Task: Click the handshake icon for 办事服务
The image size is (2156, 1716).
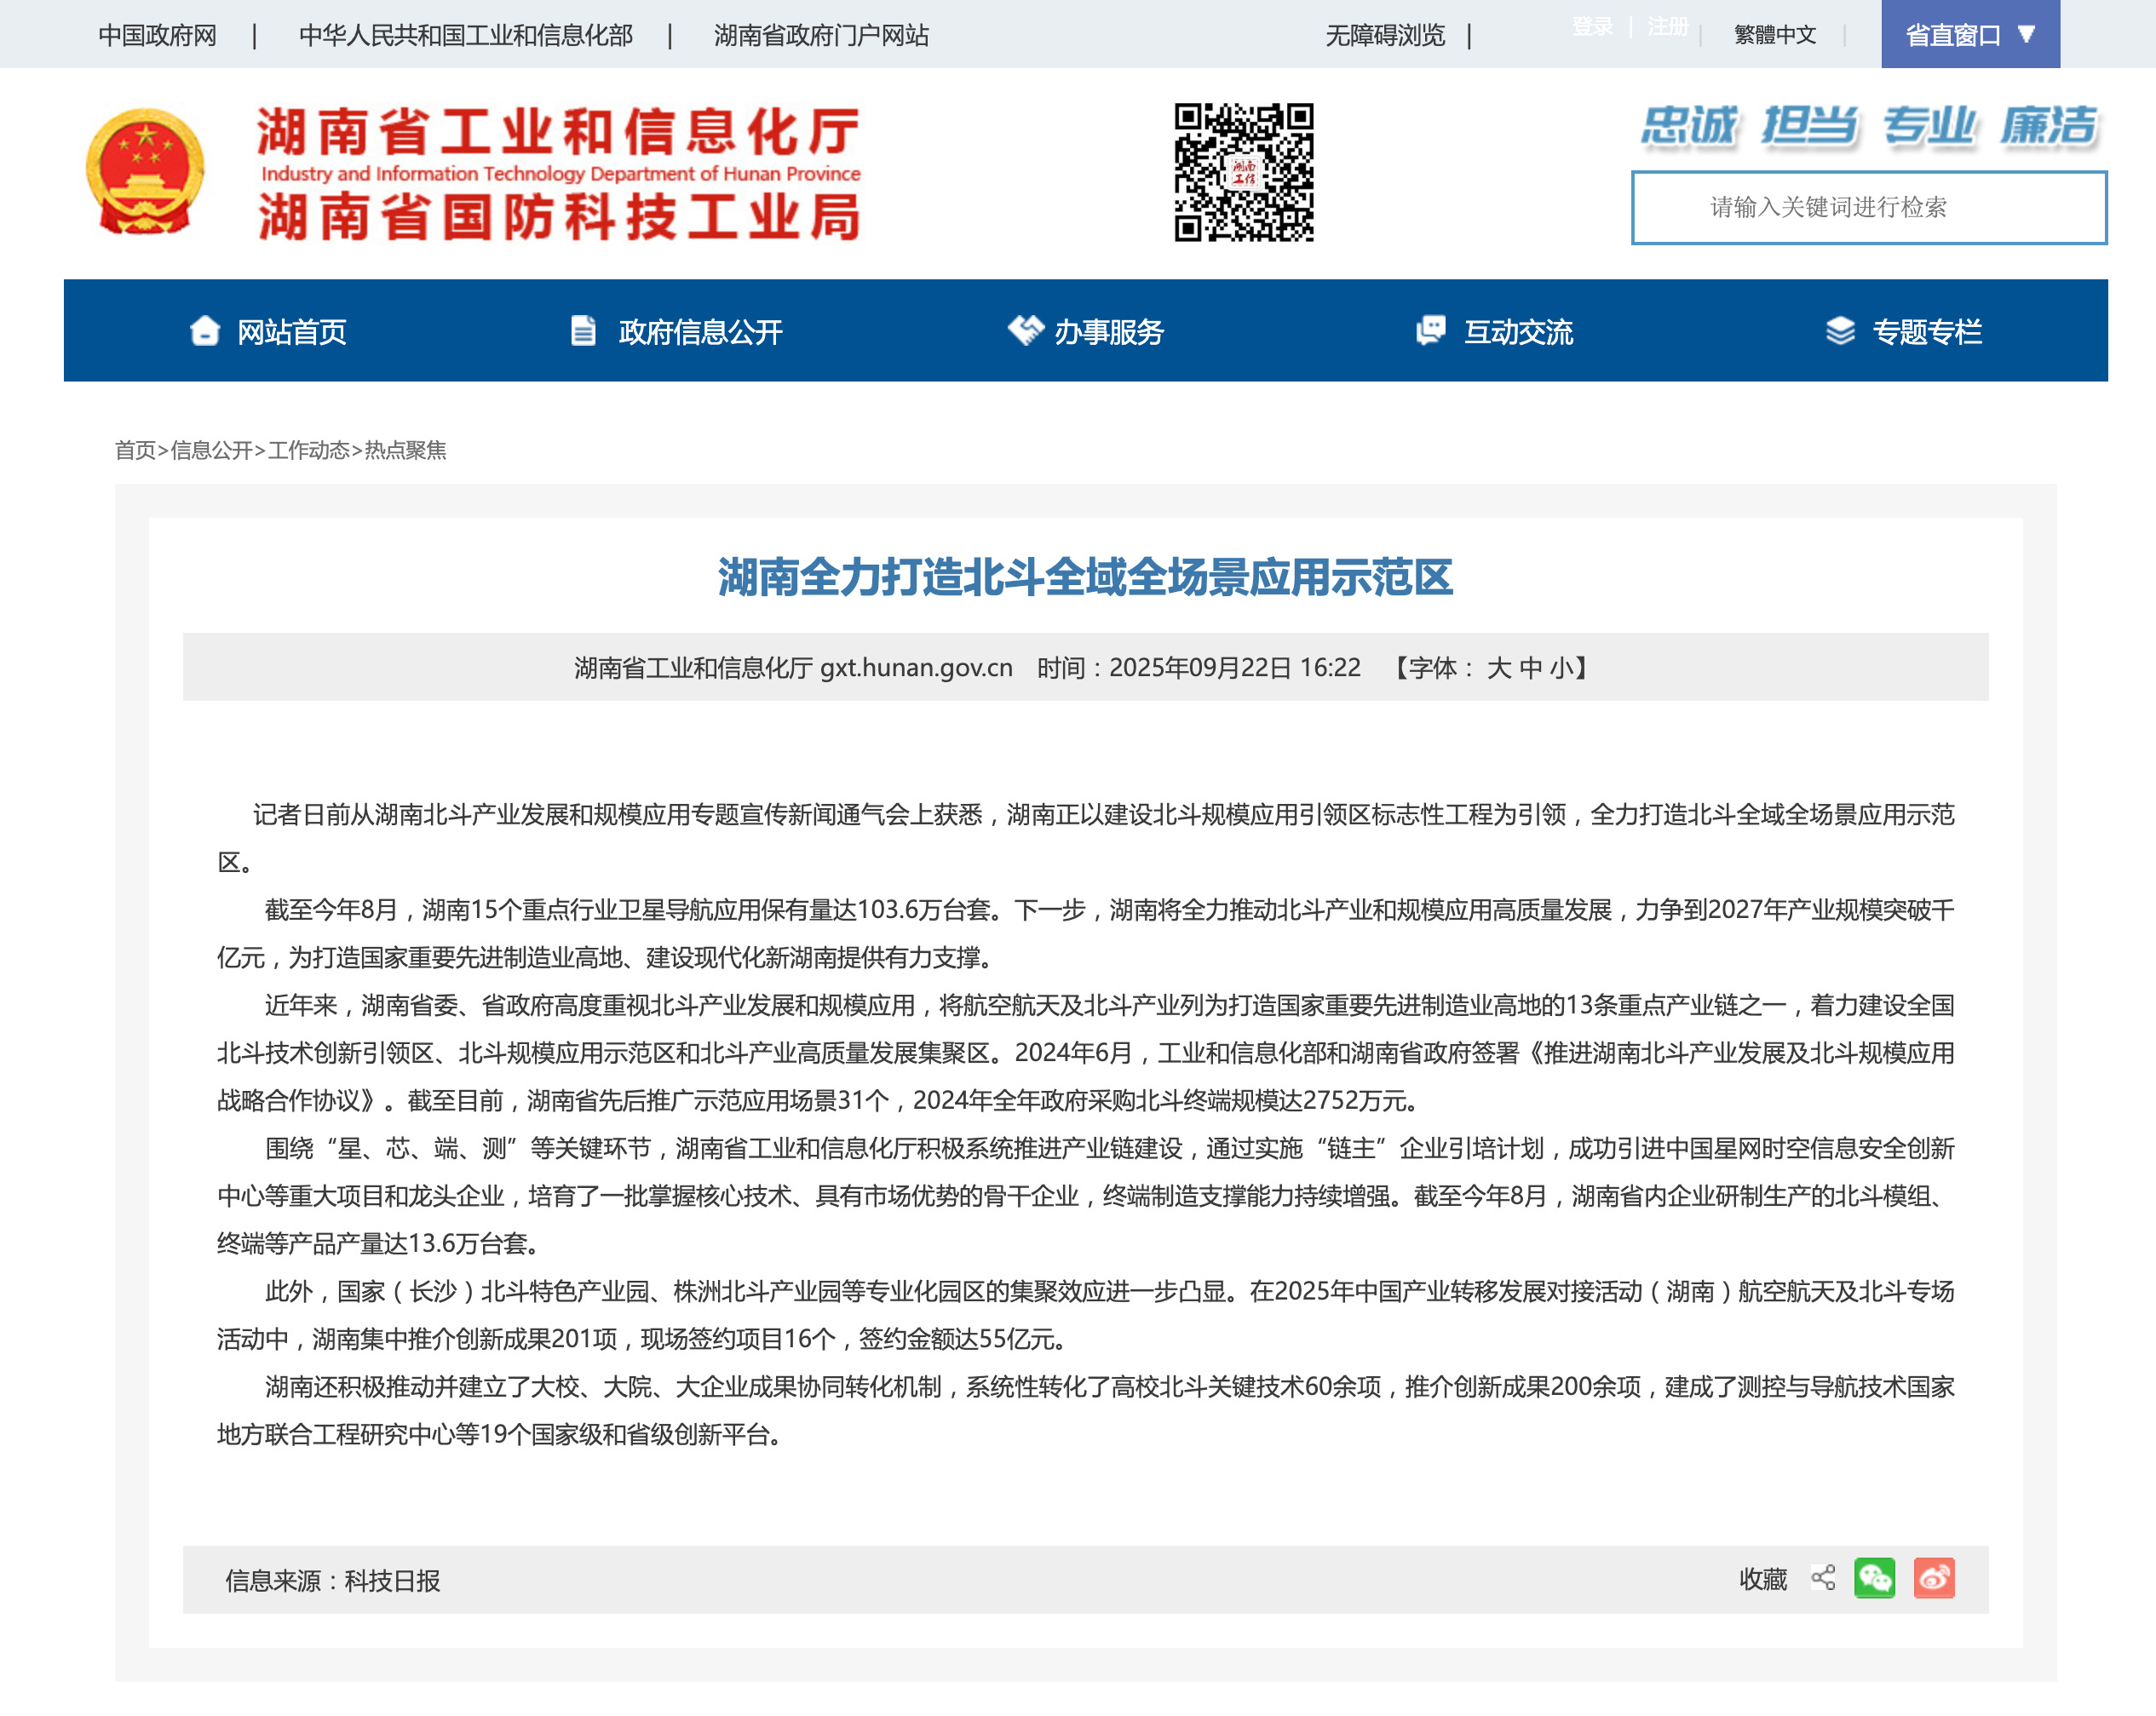Action: point(1025,330)
